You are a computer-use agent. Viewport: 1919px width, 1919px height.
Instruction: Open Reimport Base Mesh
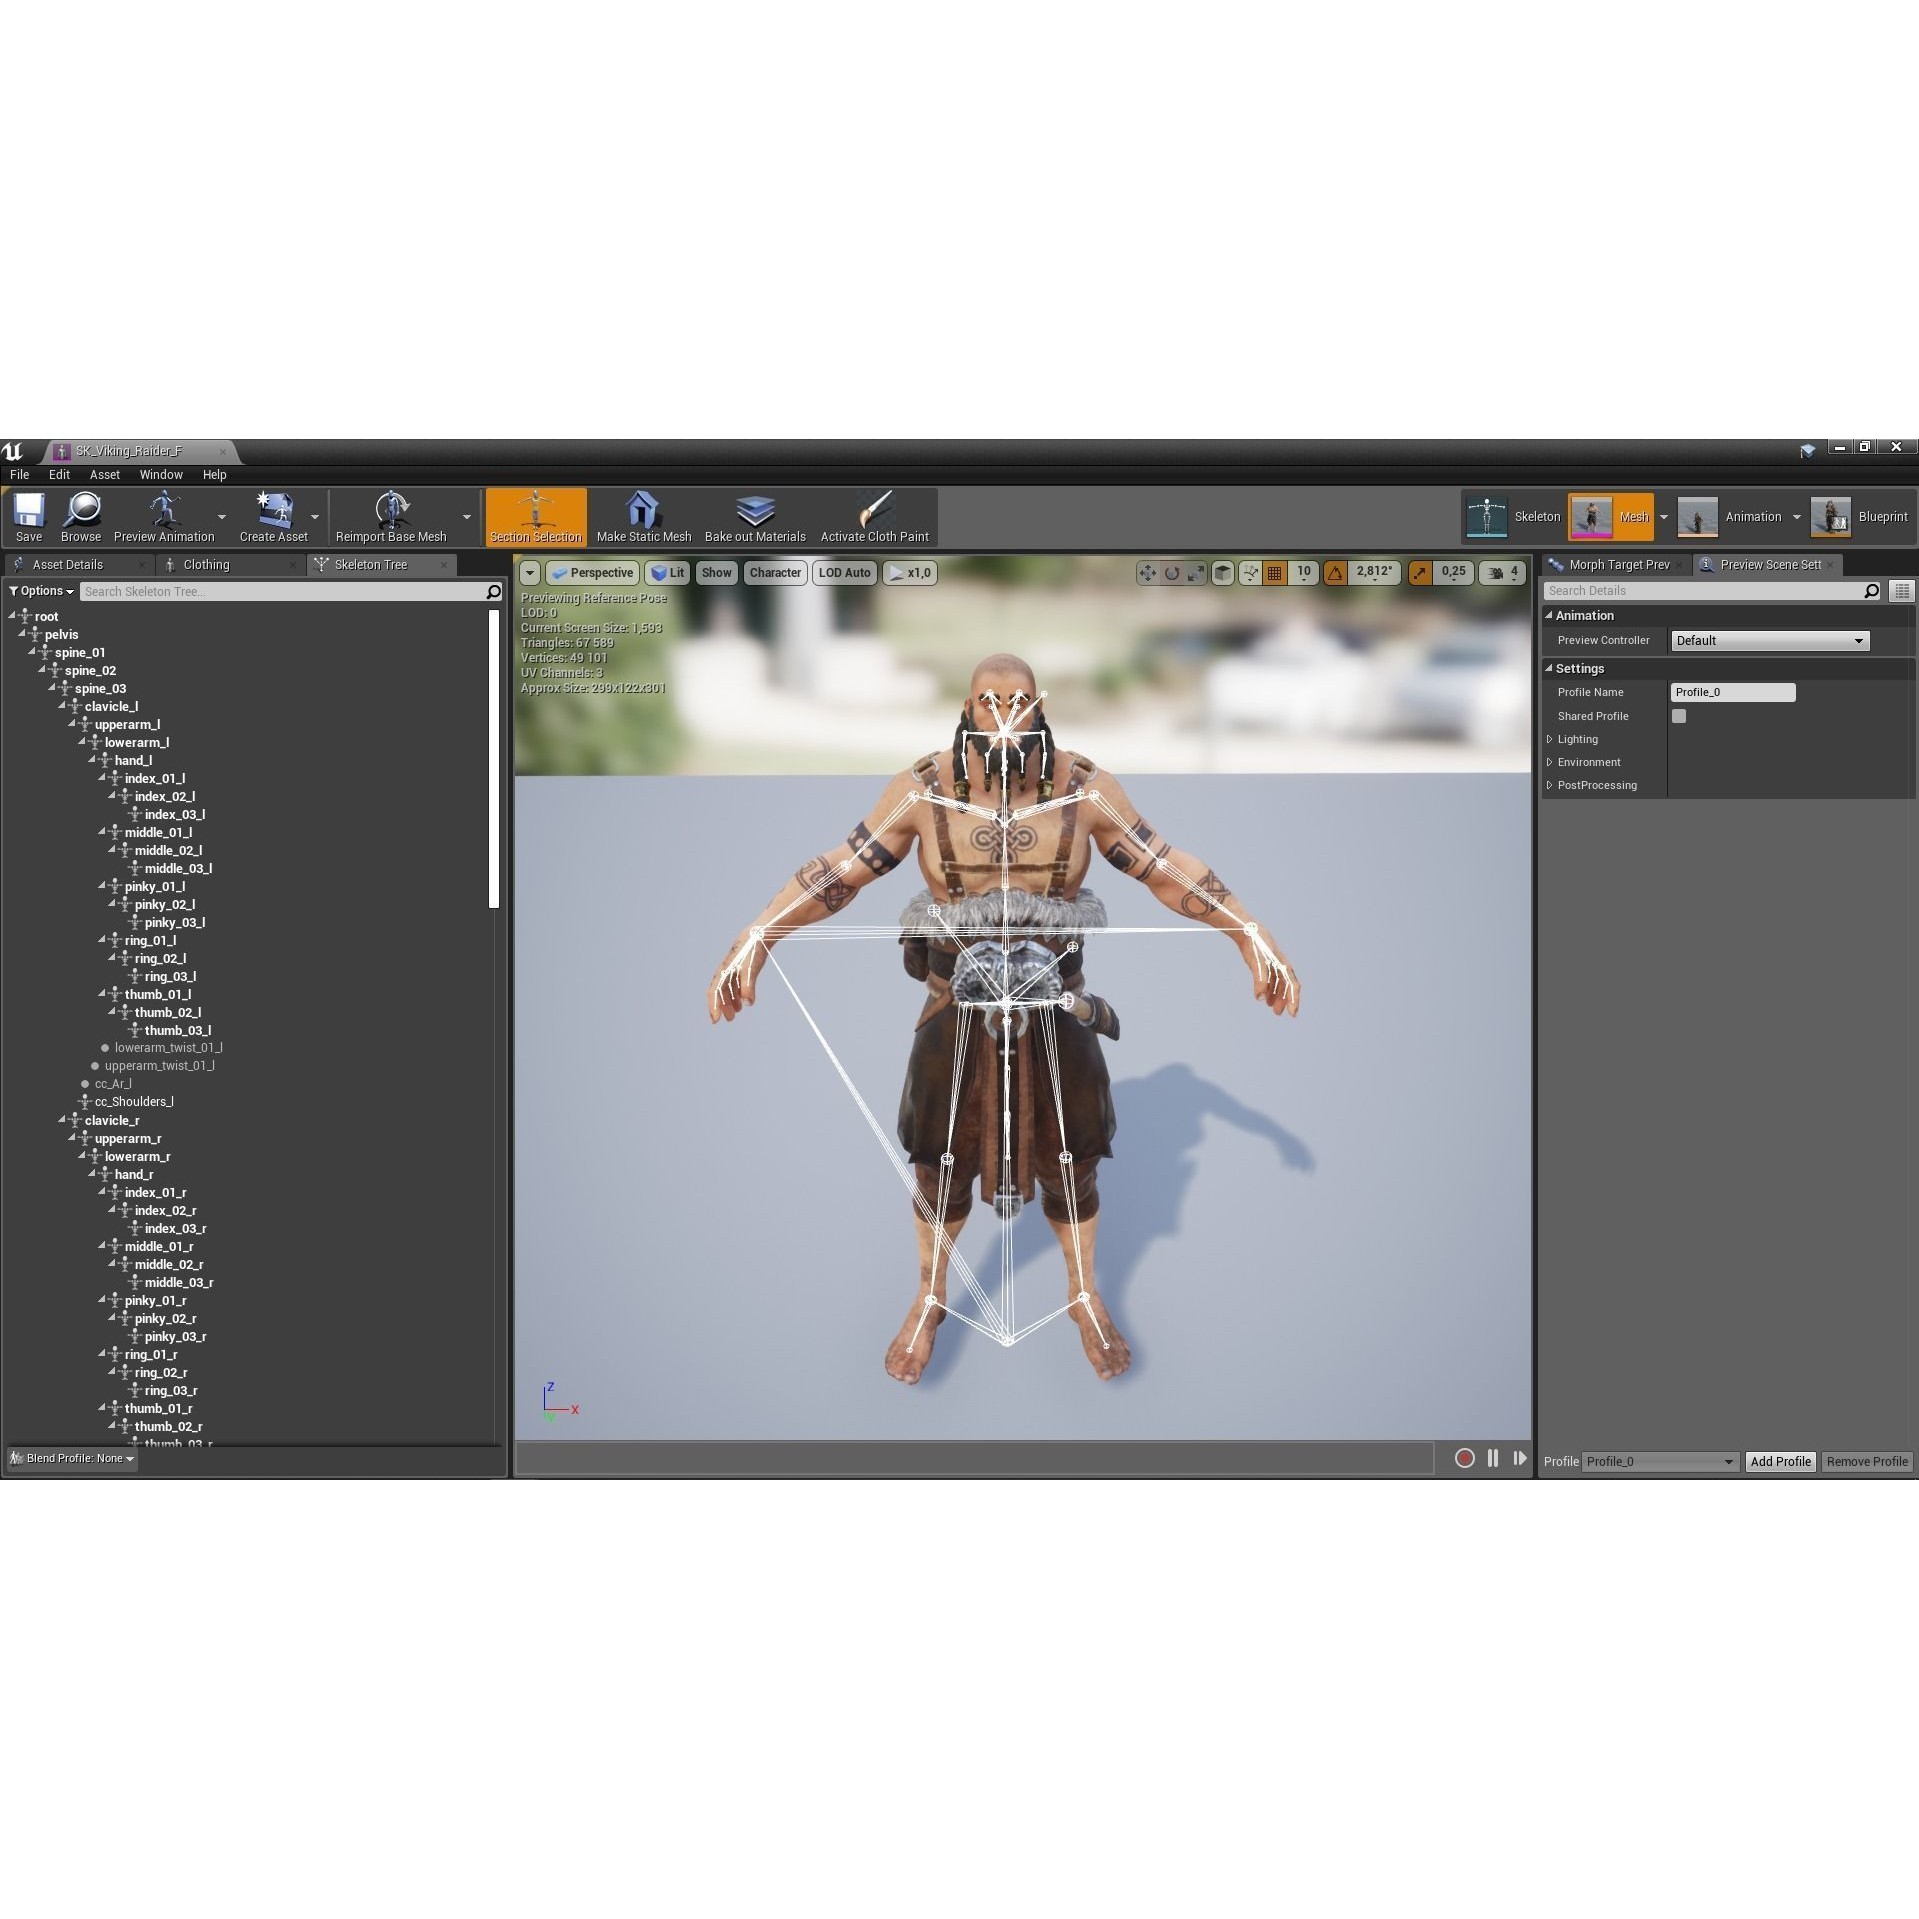click(x=392, y=515)
